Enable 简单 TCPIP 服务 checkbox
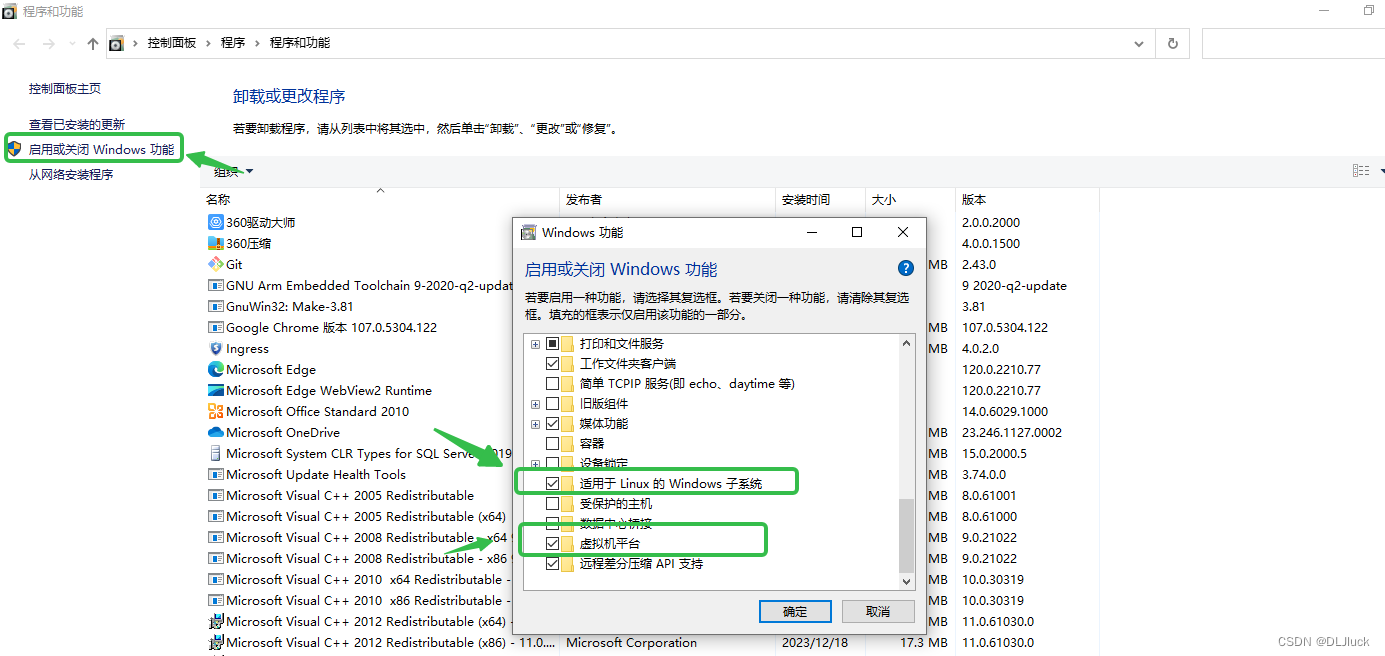 tap(553, 383)
